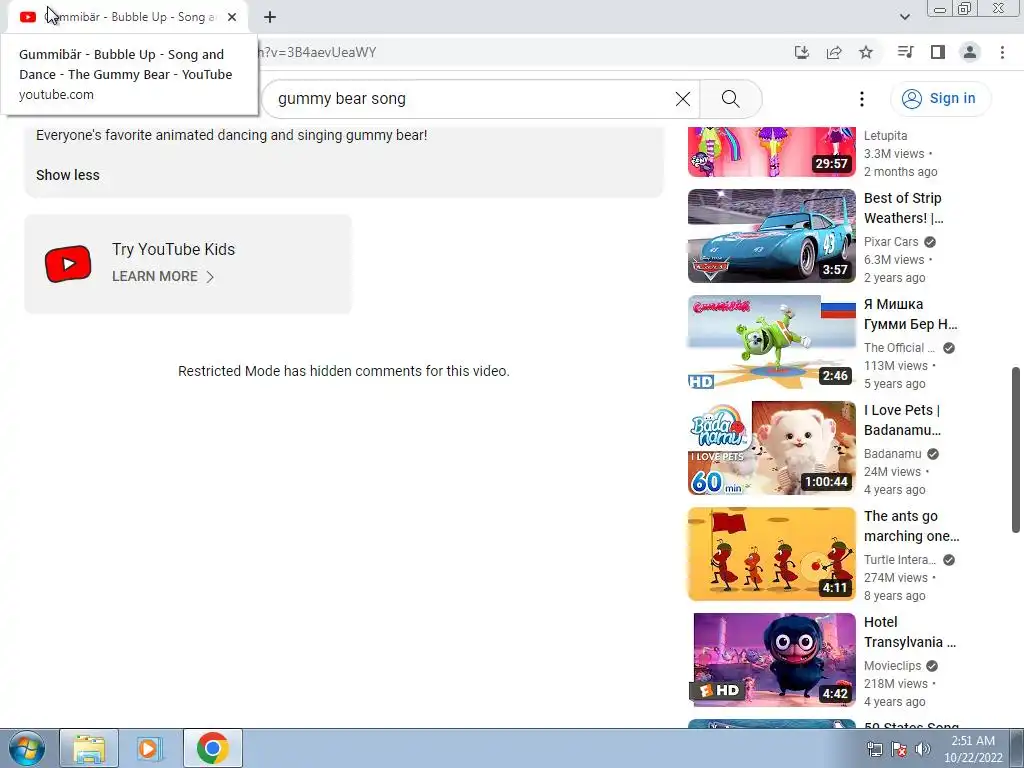Click 'Everyone's favorite animated dancing' description text
This screenshot has height=768, width=1024.
tap(232, 135)
